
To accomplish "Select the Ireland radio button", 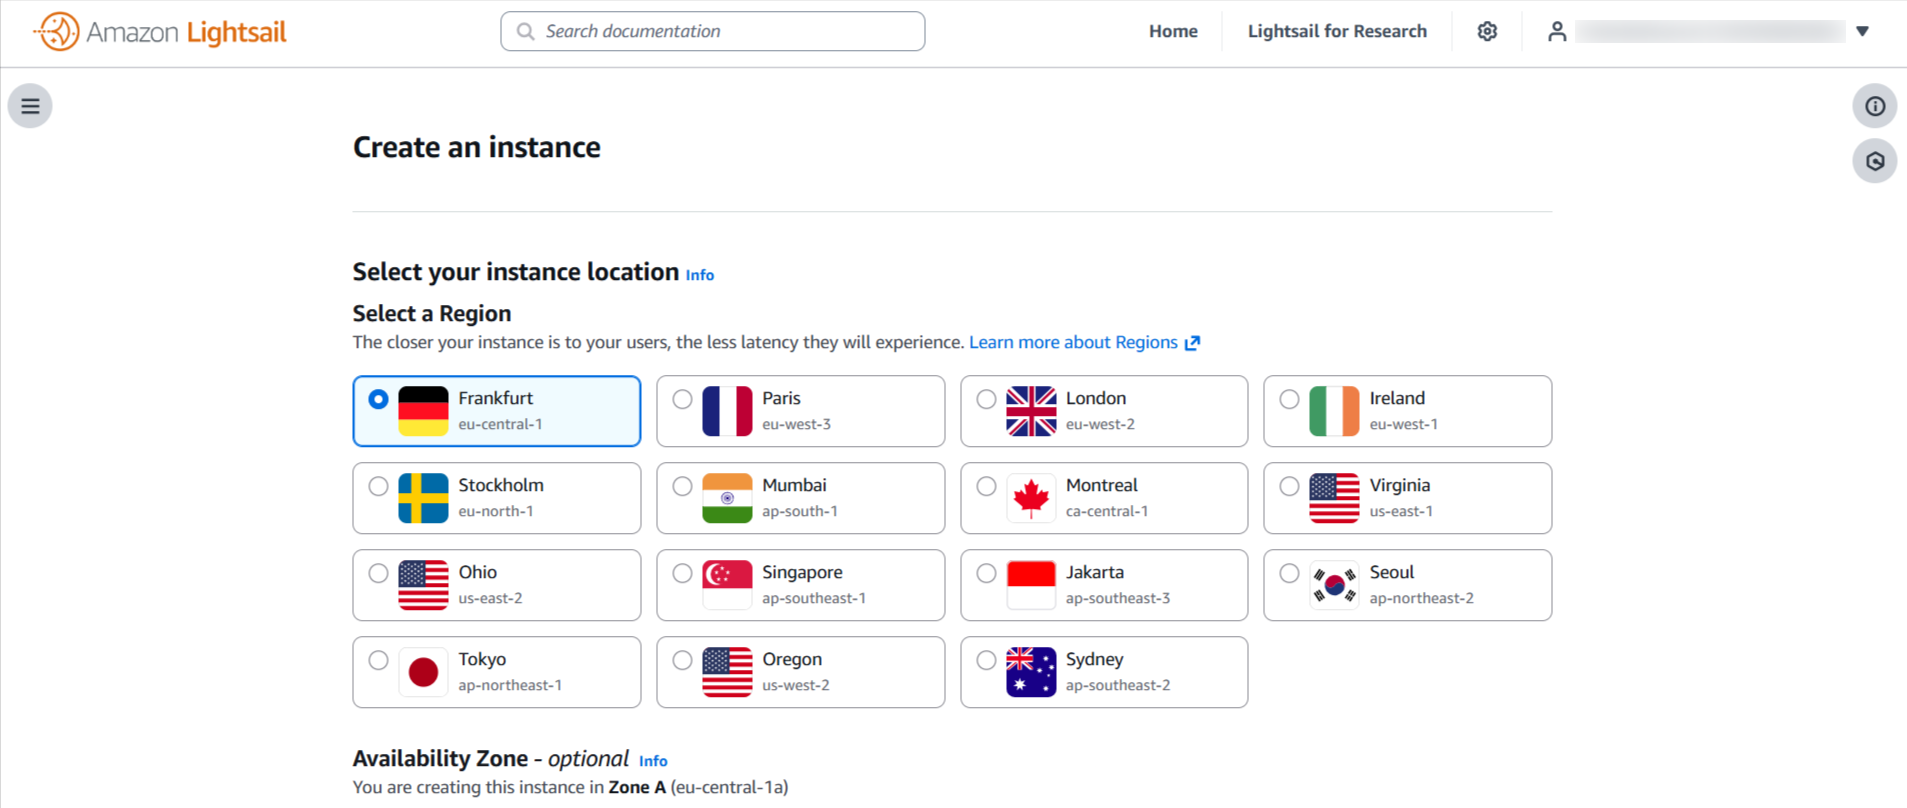I will 1289,399.
